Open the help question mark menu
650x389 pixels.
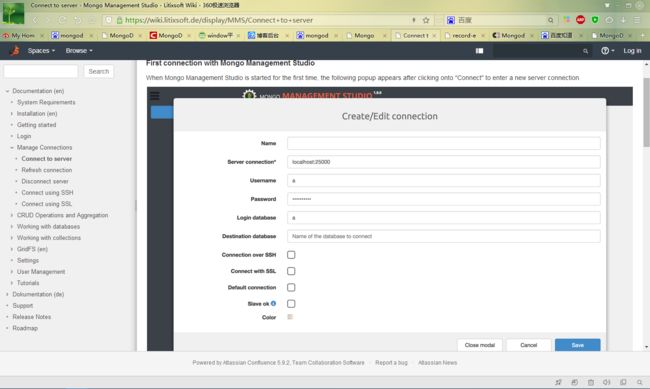pos(608,51)
